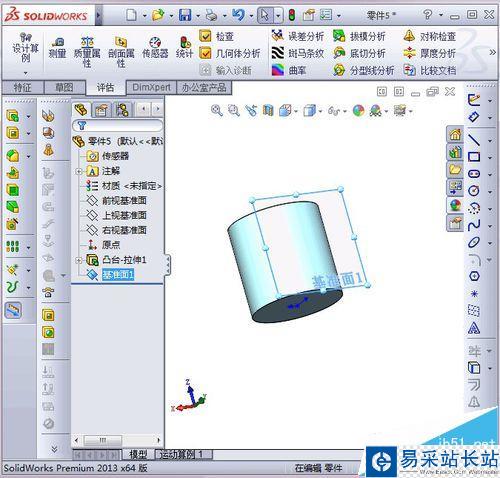Click Zoom to Area icon
500x478 pixels.
(x=234, y=110)
